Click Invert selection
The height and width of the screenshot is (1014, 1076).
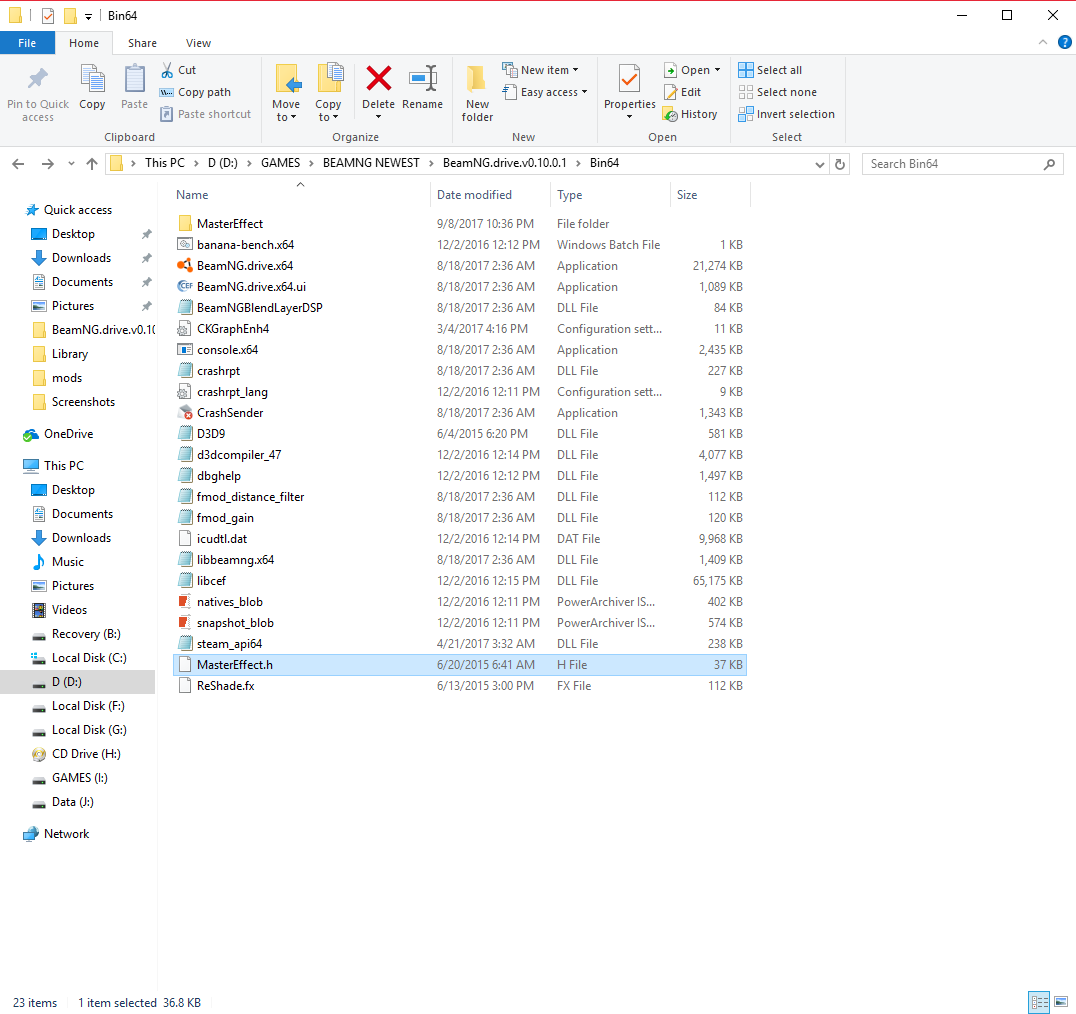(x=786, y=114)
